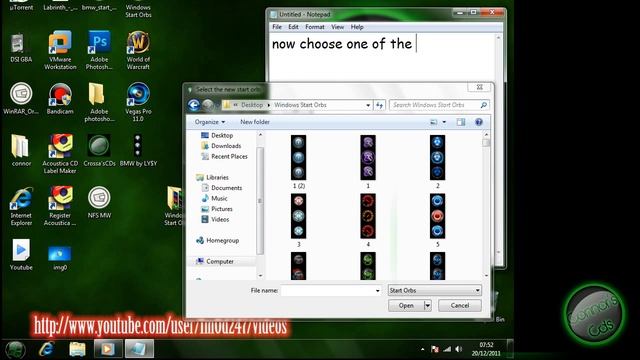640x360 pixels.
Task: Click the Desktop breadcrumb in address bar
Action: [252, 105]
